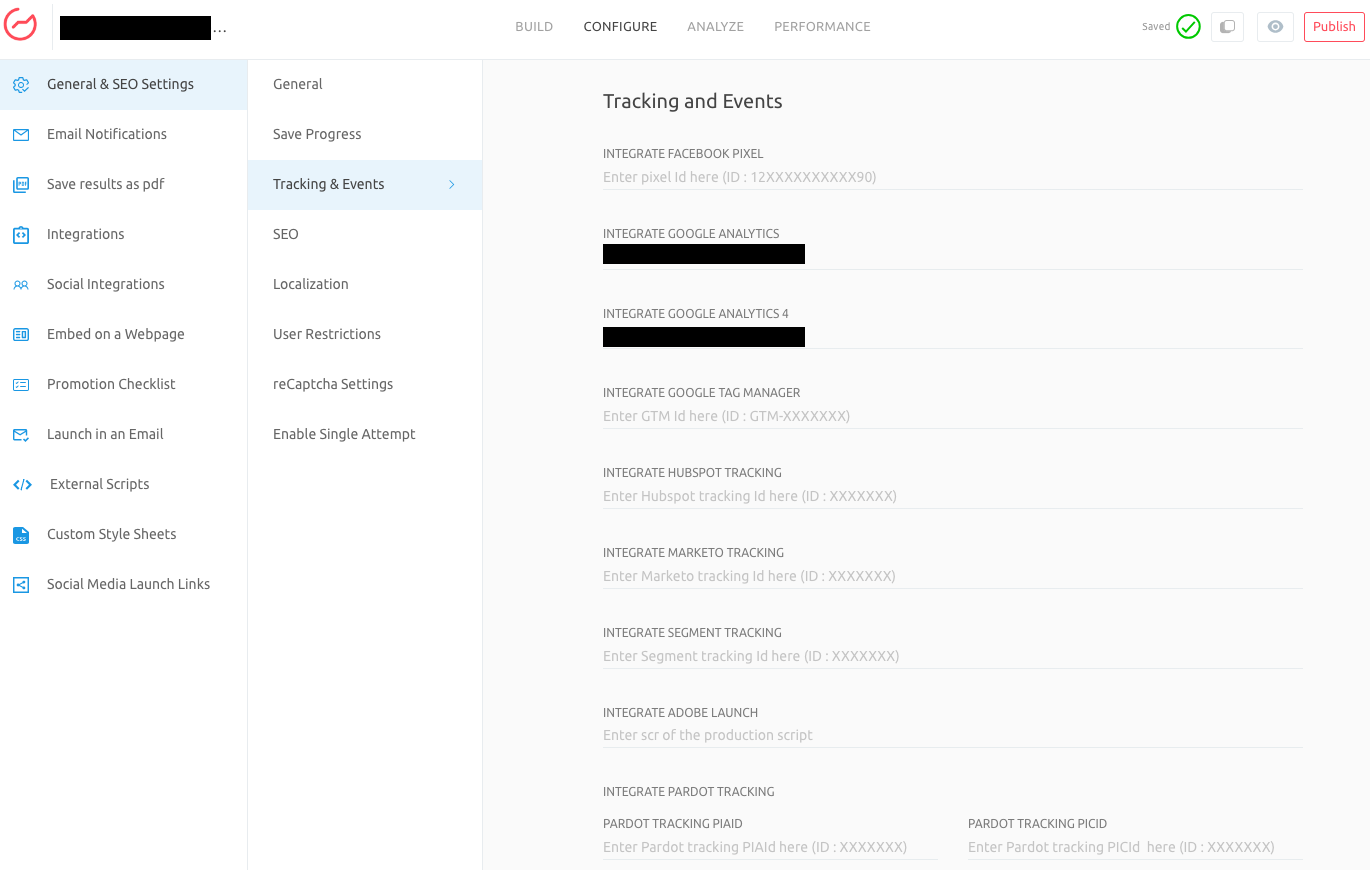Focus the Google Tag Manager ID field
The width and height of the screenshot is (1370, 870).
click(952, 416)
